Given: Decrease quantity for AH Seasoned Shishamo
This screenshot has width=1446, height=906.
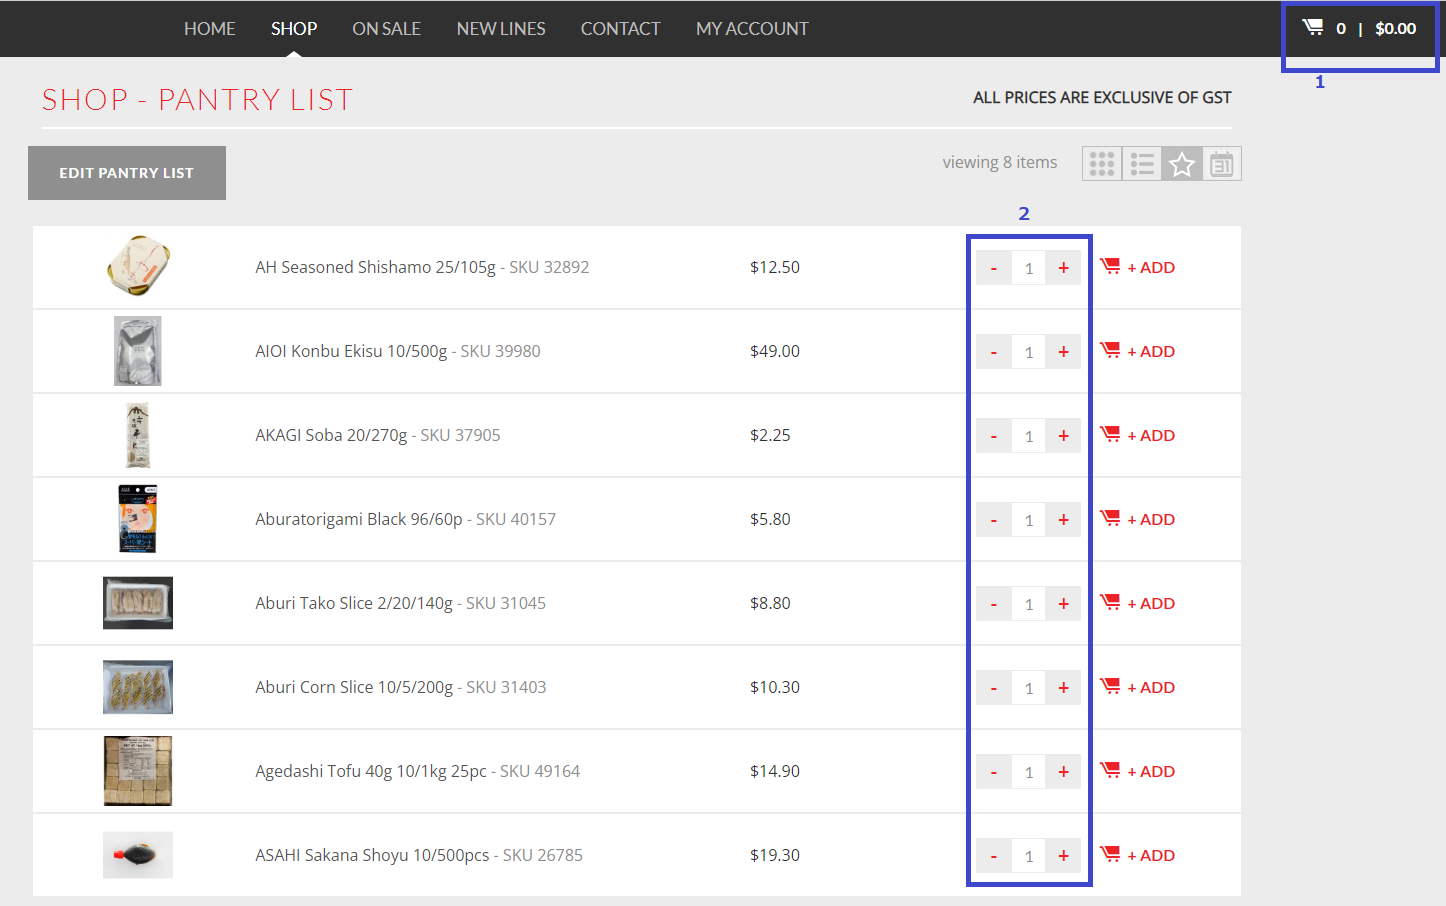Looking at the screenshot, I should tap(993, 268).
